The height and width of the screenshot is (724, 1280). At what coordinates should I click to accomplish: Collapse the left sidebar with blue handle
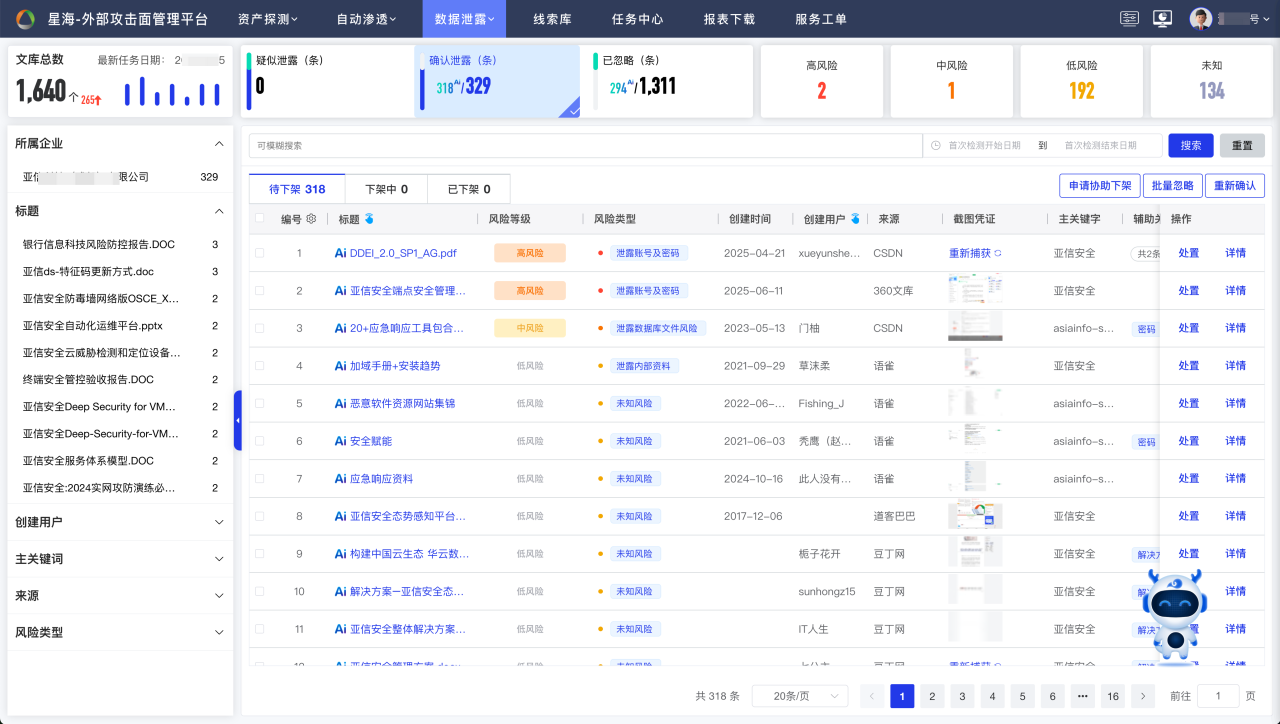point(238,420)
